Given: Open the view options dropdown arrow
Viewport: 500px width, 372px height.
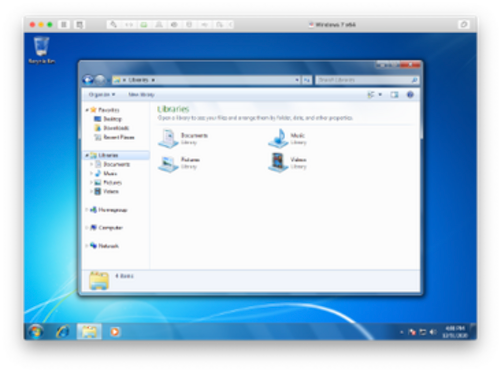Looking at the screenshot, I should (x=380, y=95).
